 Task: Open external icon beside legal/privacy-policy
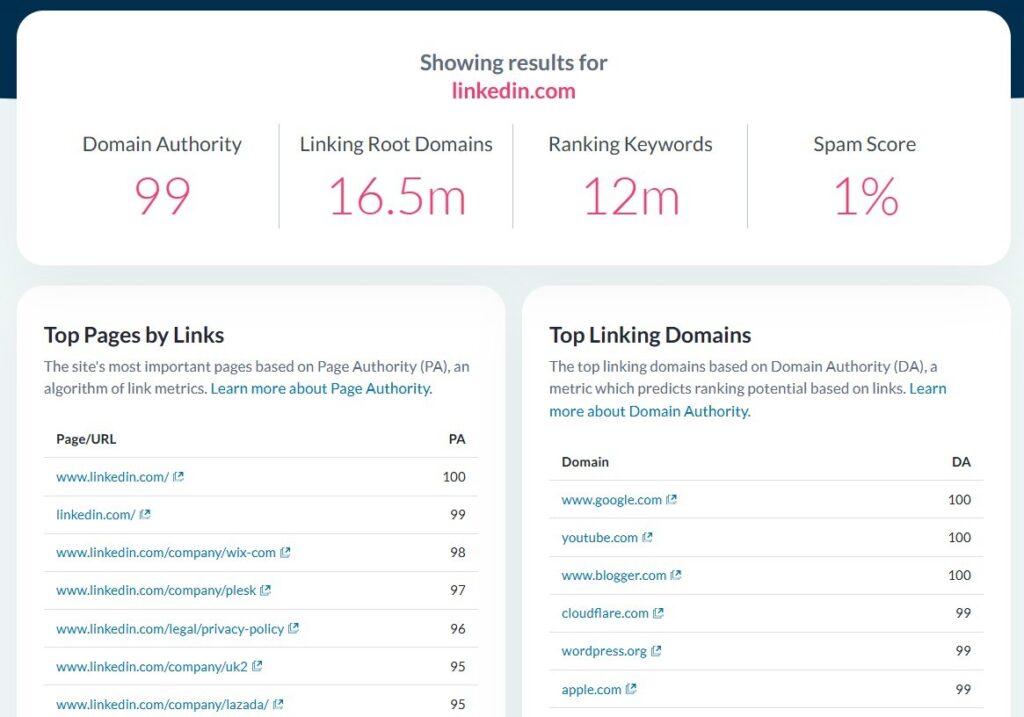click(x=293, y=629)
